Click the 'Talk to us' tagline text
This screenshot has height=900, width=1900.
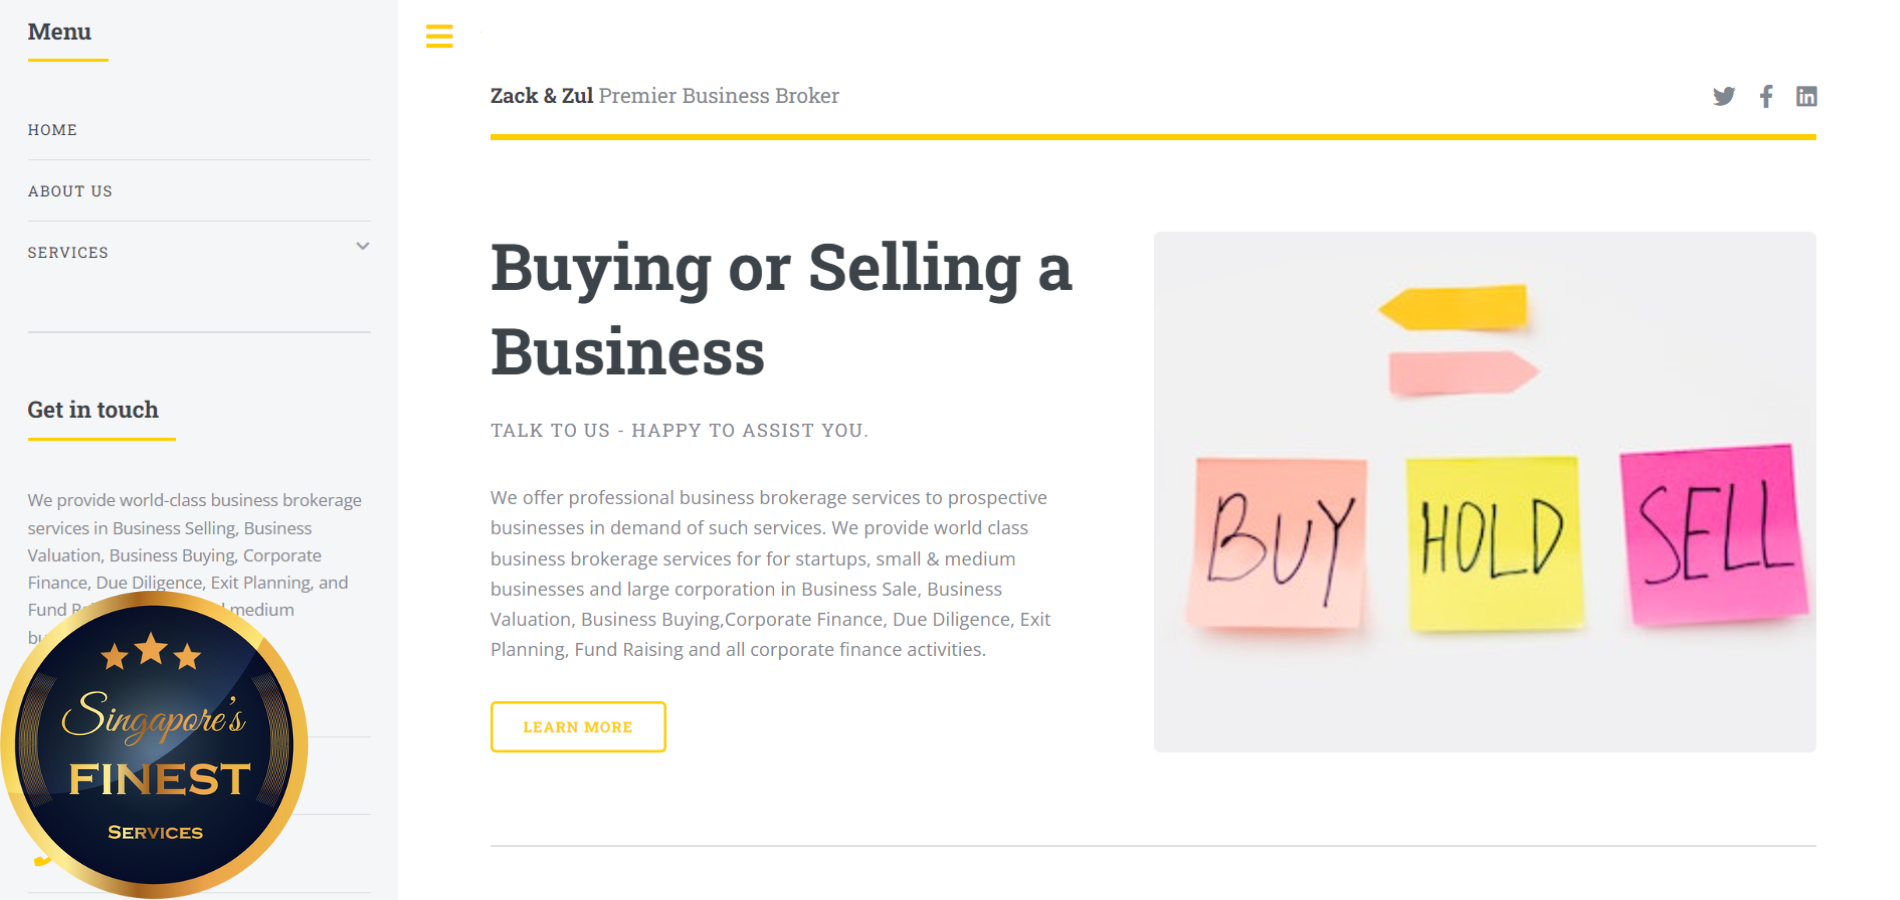pos(679,430)
